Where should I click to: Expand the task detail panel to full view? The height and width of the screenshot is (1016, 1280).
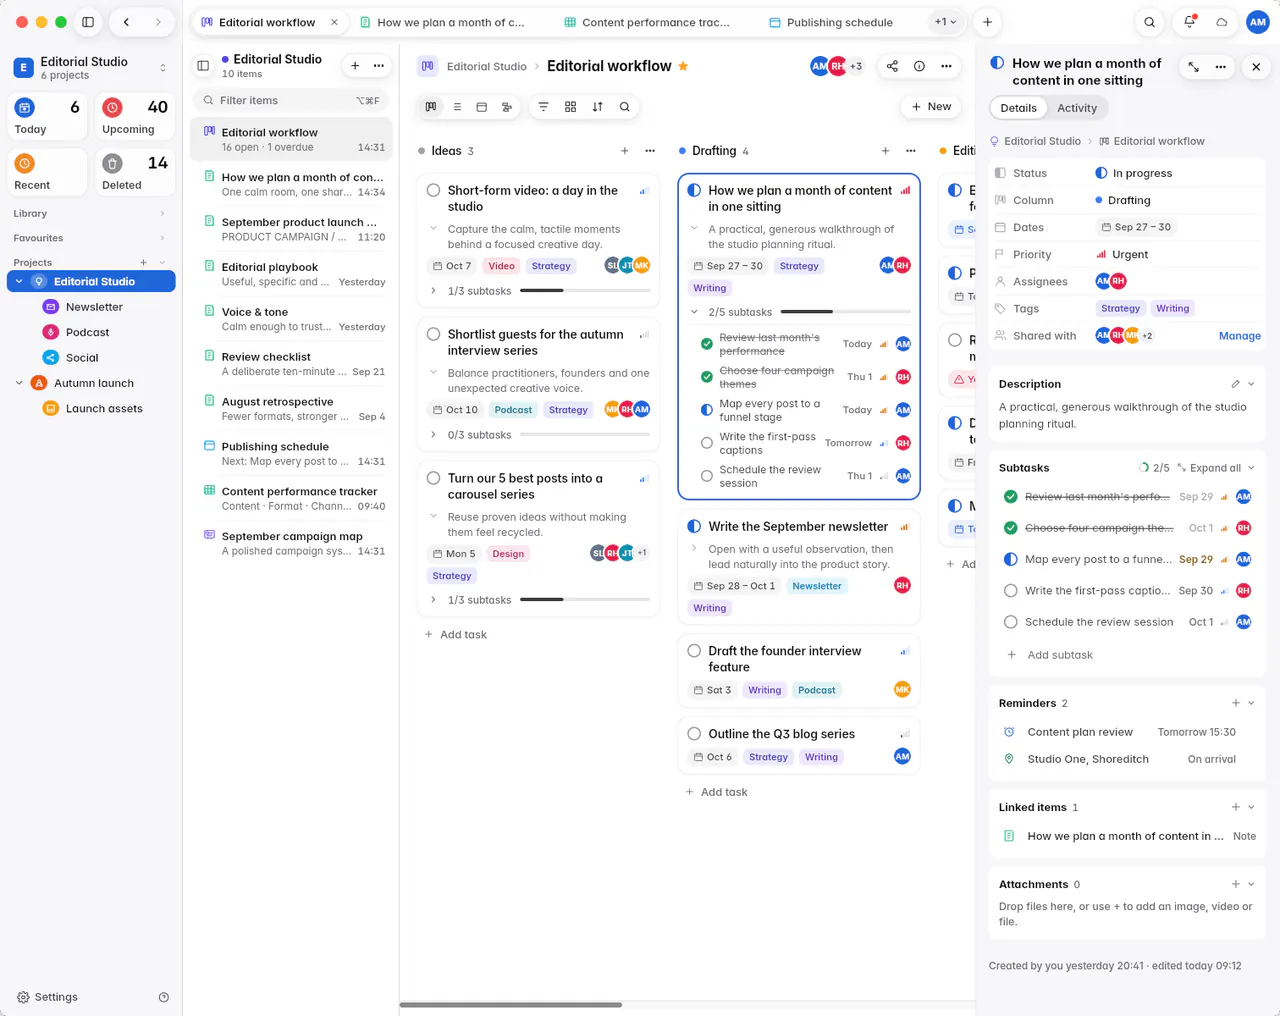1193,67
